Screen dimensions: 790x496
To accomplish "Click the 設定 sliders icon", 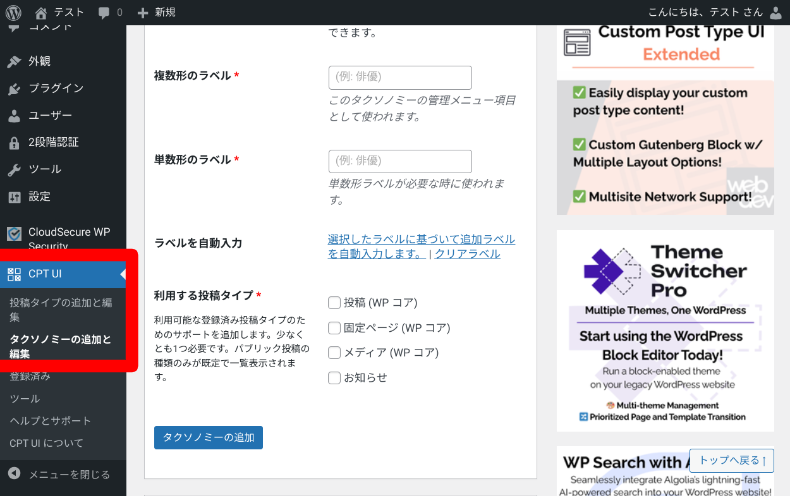I will 14,197.
